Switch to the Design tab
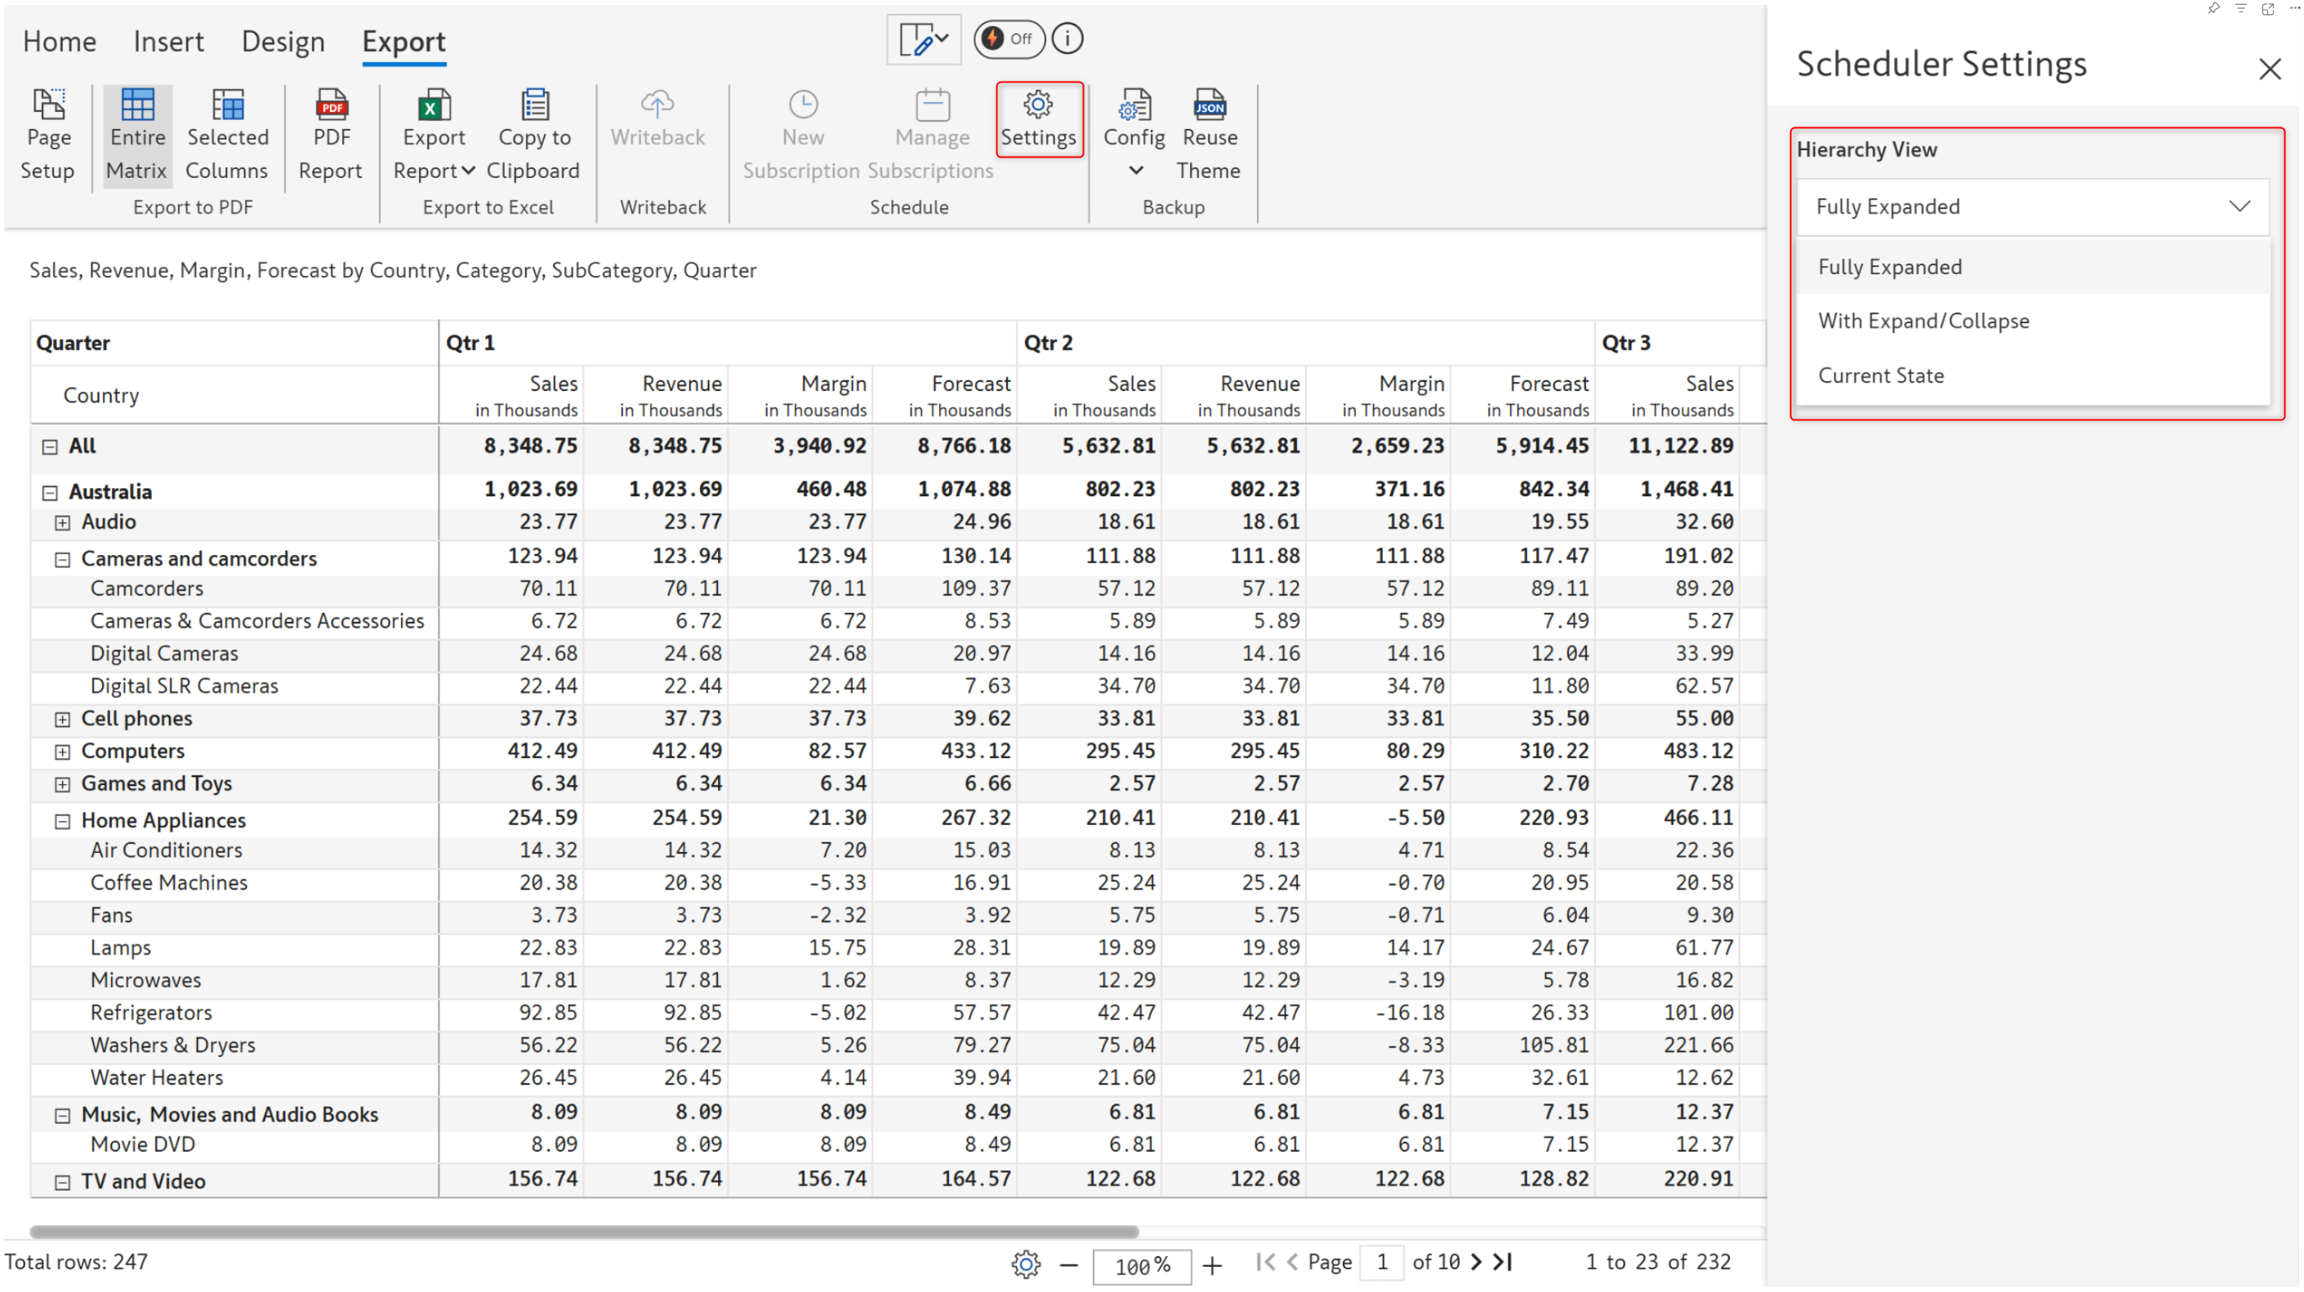The image size is (2304, 1292). point(283,41)
